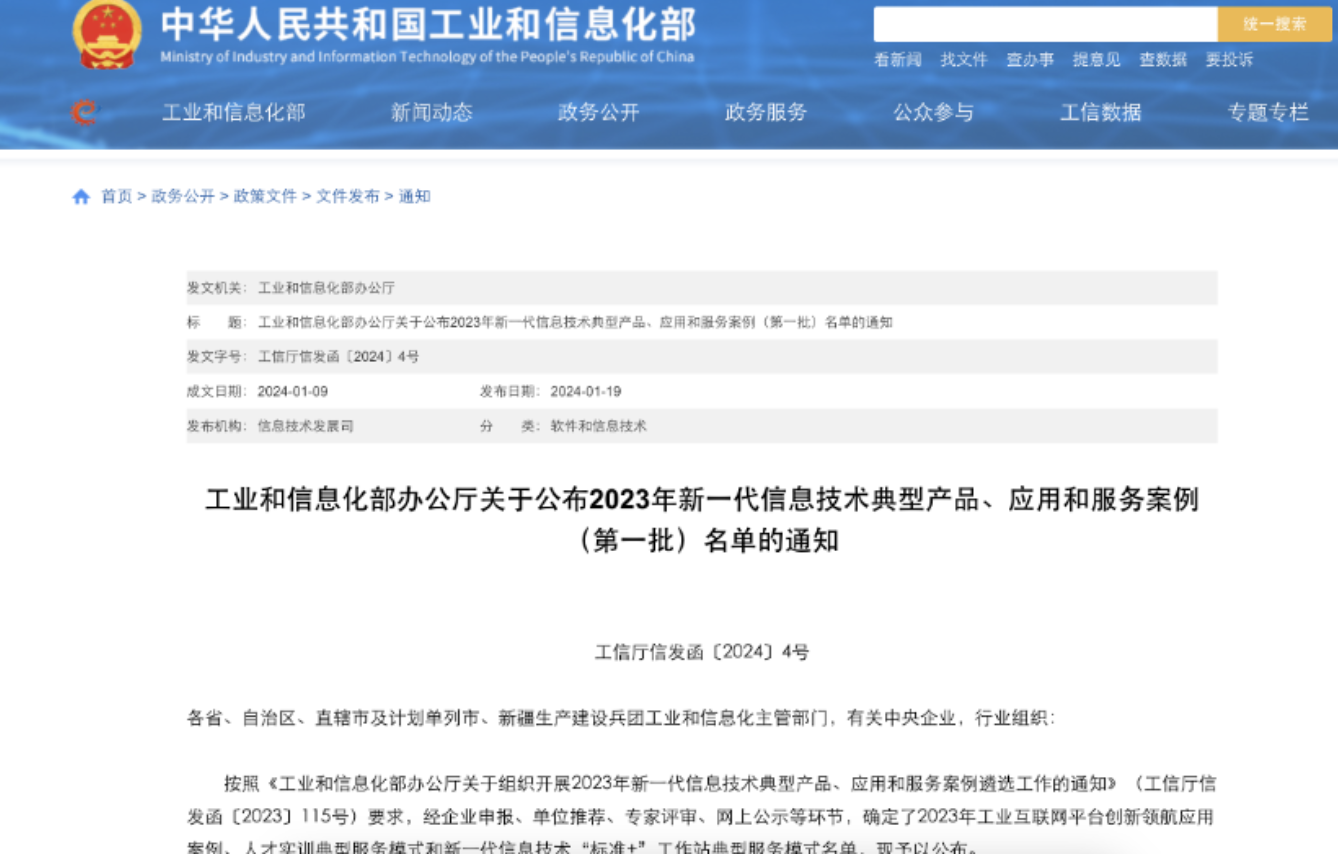Open the 工业和信息化部 navigation menu
Viewport: 1338px width, 858px height.
point(233,112)
